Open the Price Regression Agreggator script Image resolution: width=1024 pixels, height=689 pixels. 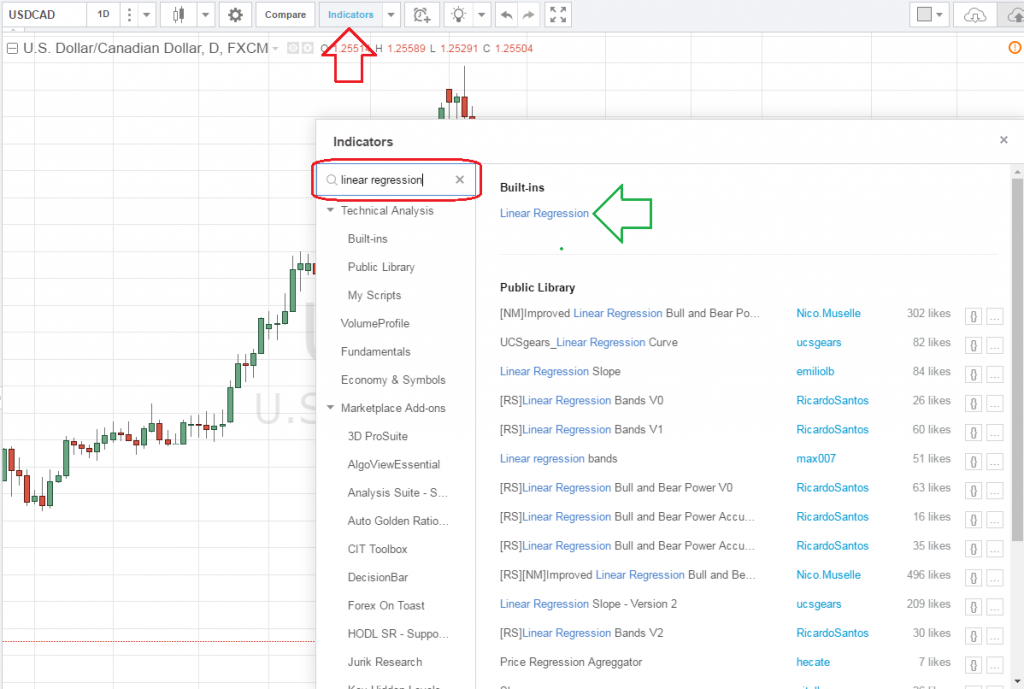(x=571, y=662)
